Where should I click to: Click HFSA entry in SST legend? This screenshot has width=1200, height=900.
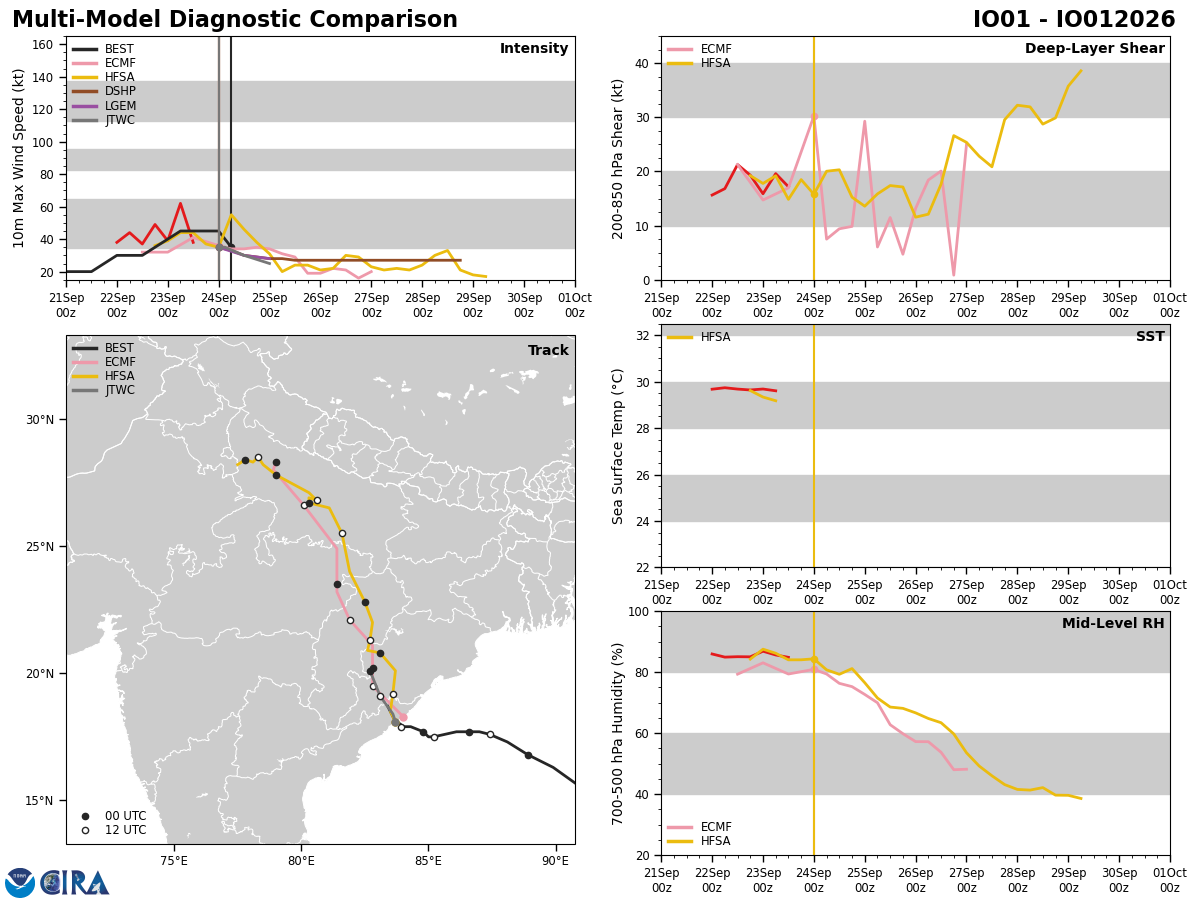698,337
